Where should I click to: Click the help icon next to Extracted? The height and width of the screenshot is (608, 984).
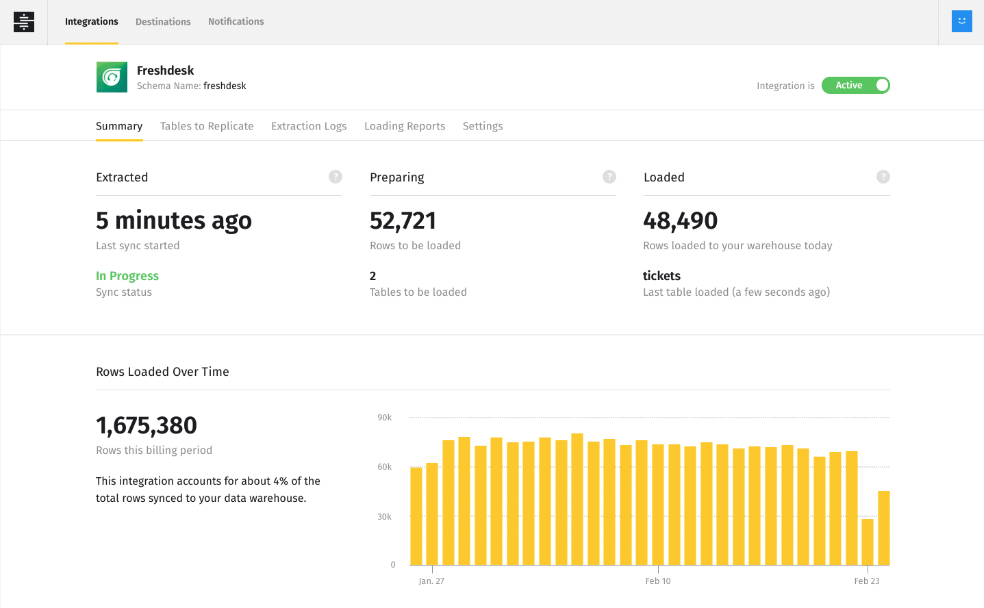(x=335, y=176)
